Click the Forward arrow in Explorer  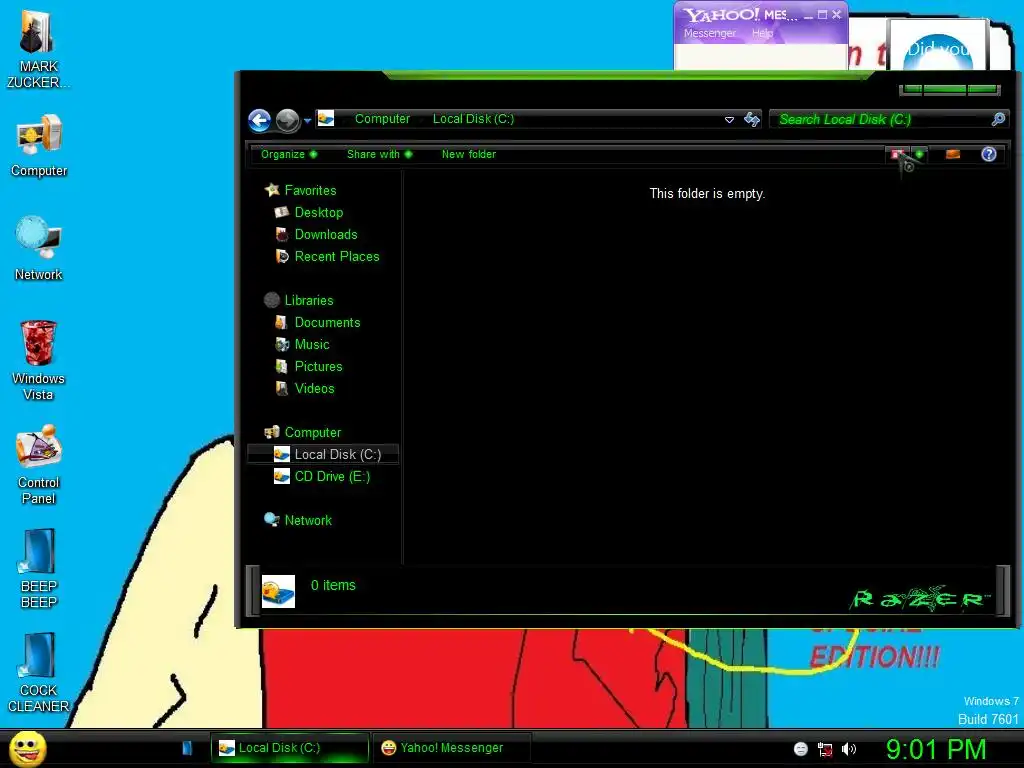tap(287, 120)
